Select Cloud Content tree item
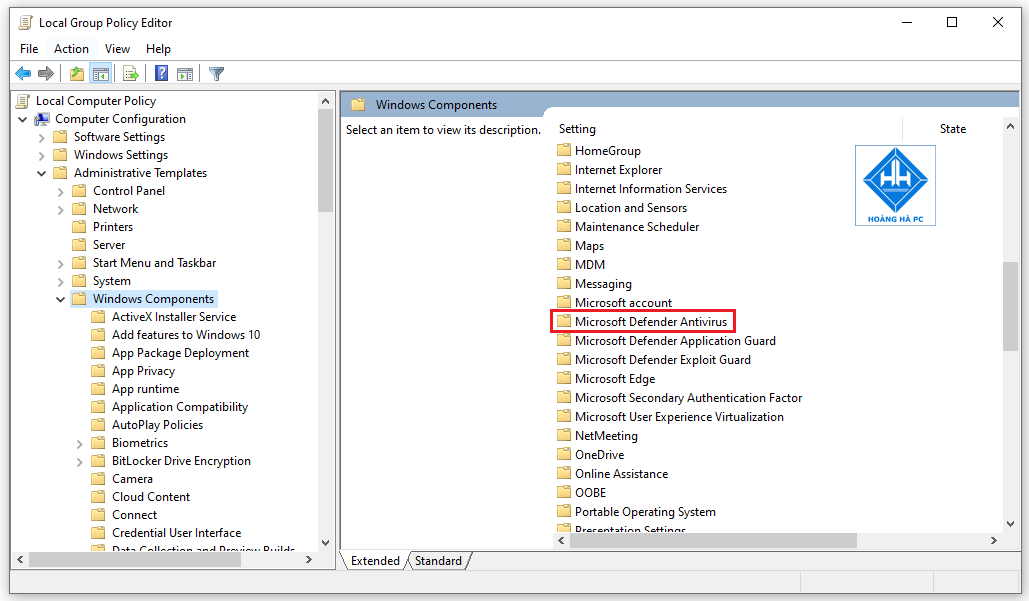Screen dimensions: 1029x601 point(151,497)
